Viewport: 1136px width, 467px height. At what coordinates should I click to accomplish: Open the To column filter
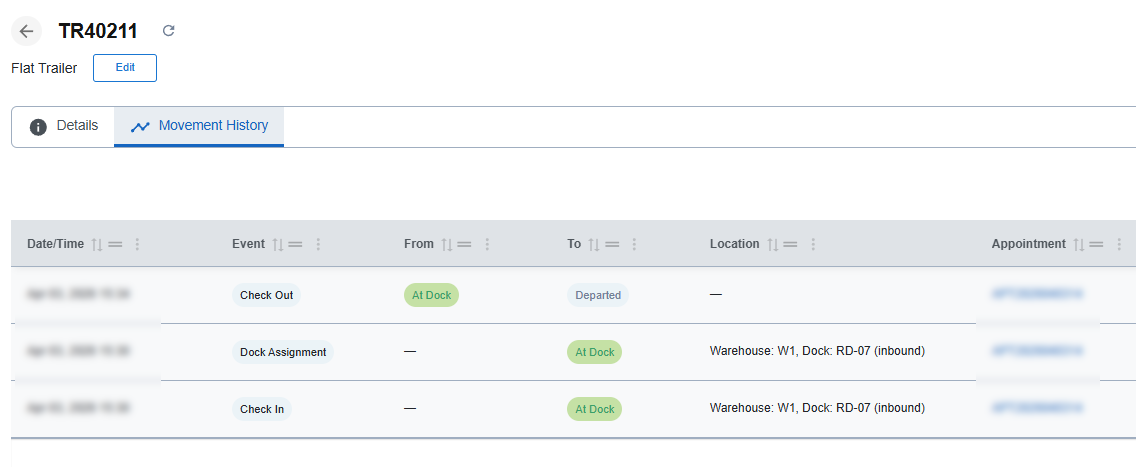pos(612,244)
